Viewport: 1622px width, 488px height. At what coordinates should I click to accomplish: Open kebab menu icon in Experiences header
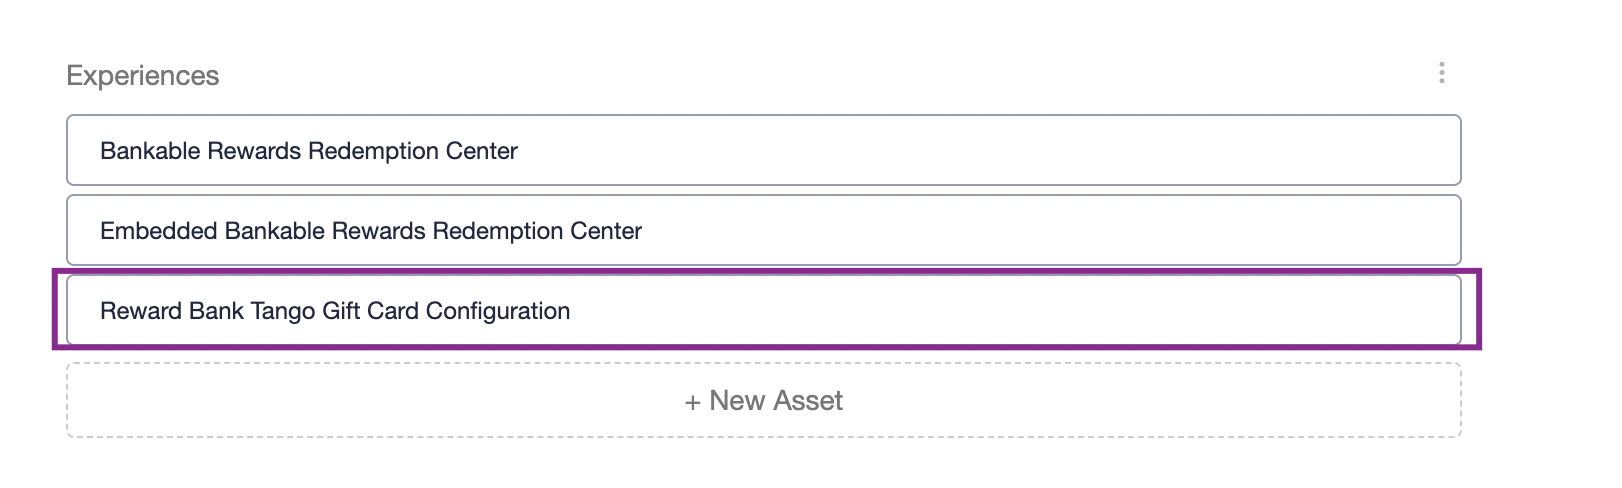click(x=1441, y=73)
